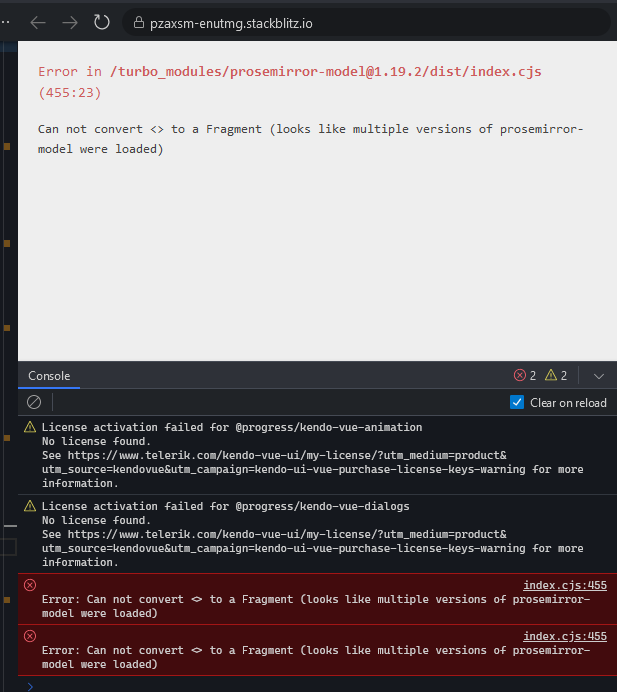Image resolution: width=617 pixels, height=692 pixels.
Task: Collapse the console panel with chevron
Action: pos(599,376)
